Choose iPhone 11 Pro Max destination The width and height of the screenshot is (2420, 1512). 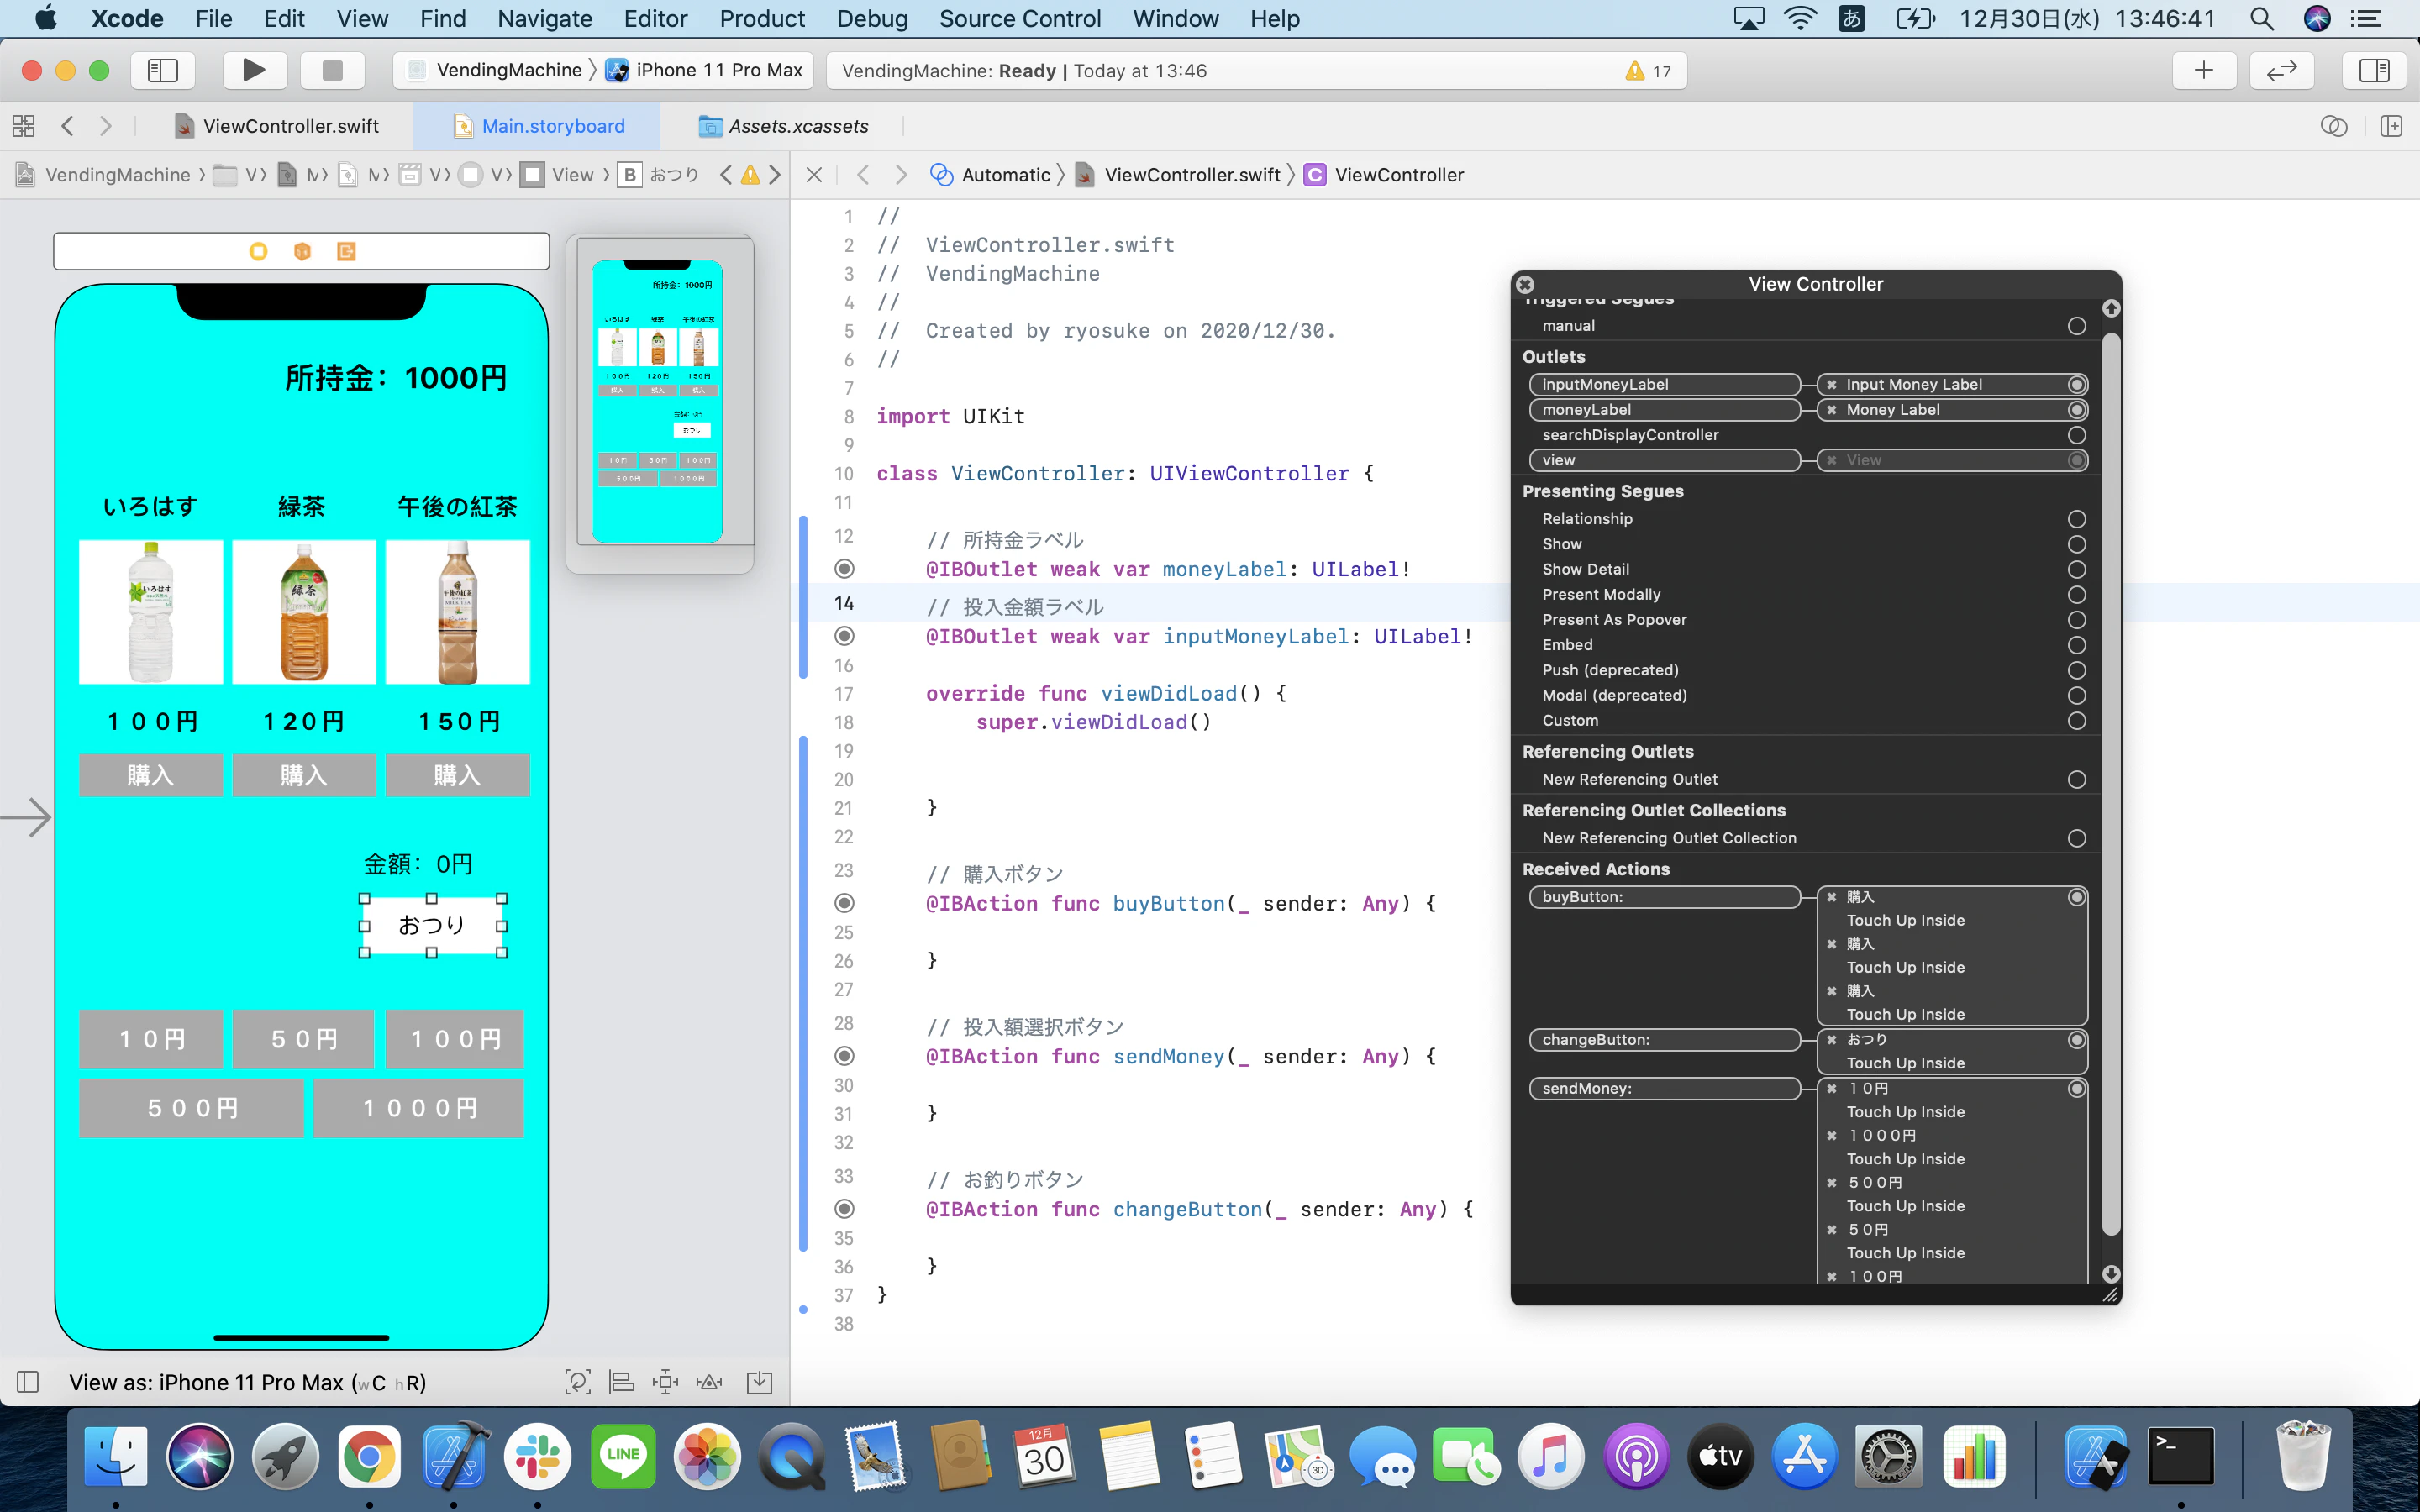click(706, 70)
